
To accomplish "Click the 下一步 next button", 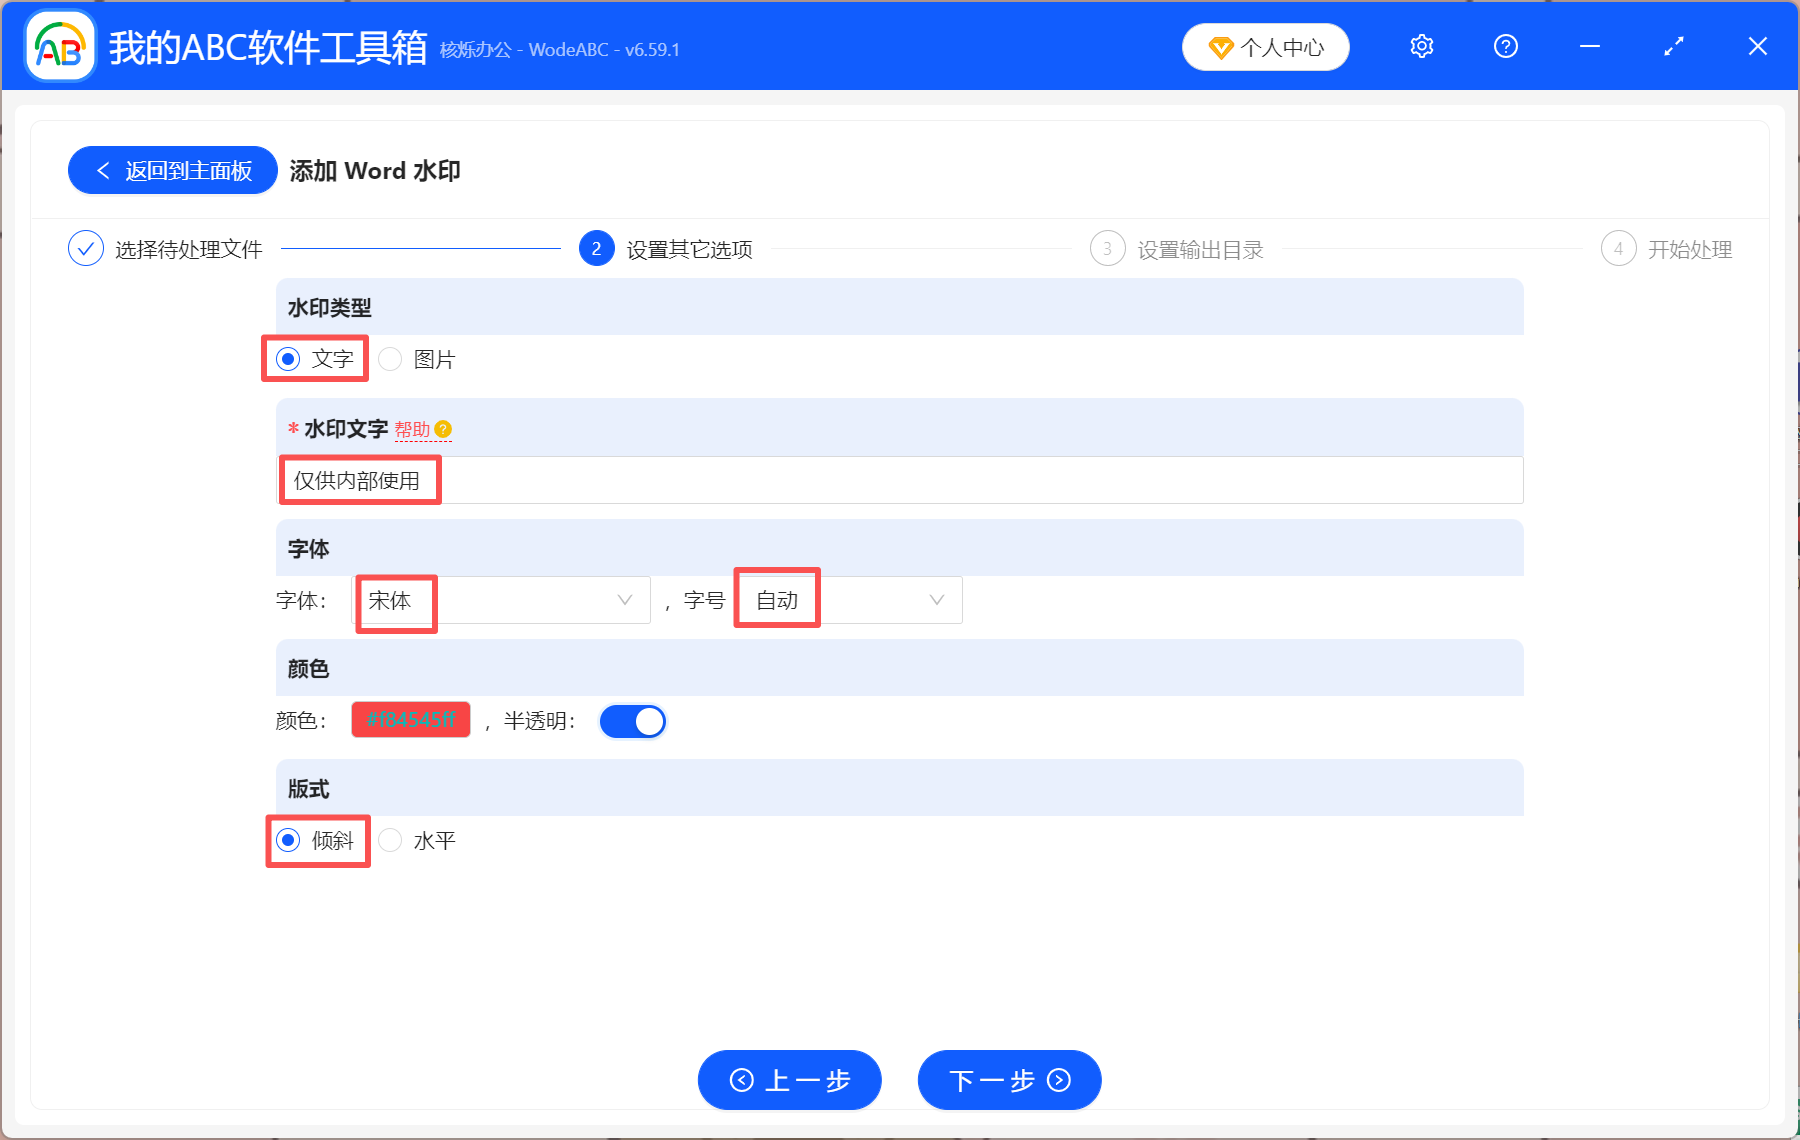I will tap(1008, 1080).
